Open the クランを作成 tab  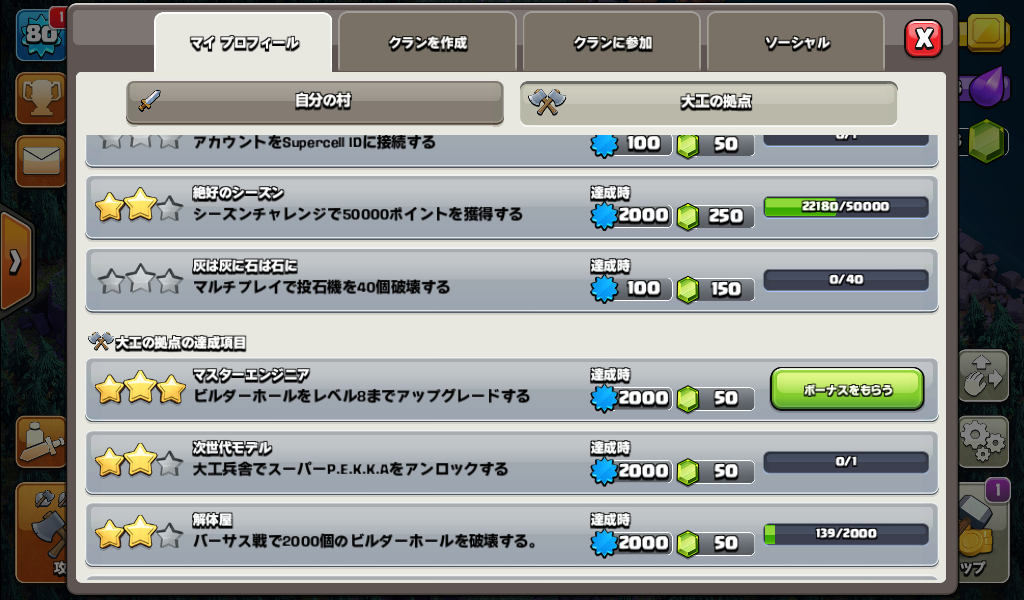pos(428,43)
